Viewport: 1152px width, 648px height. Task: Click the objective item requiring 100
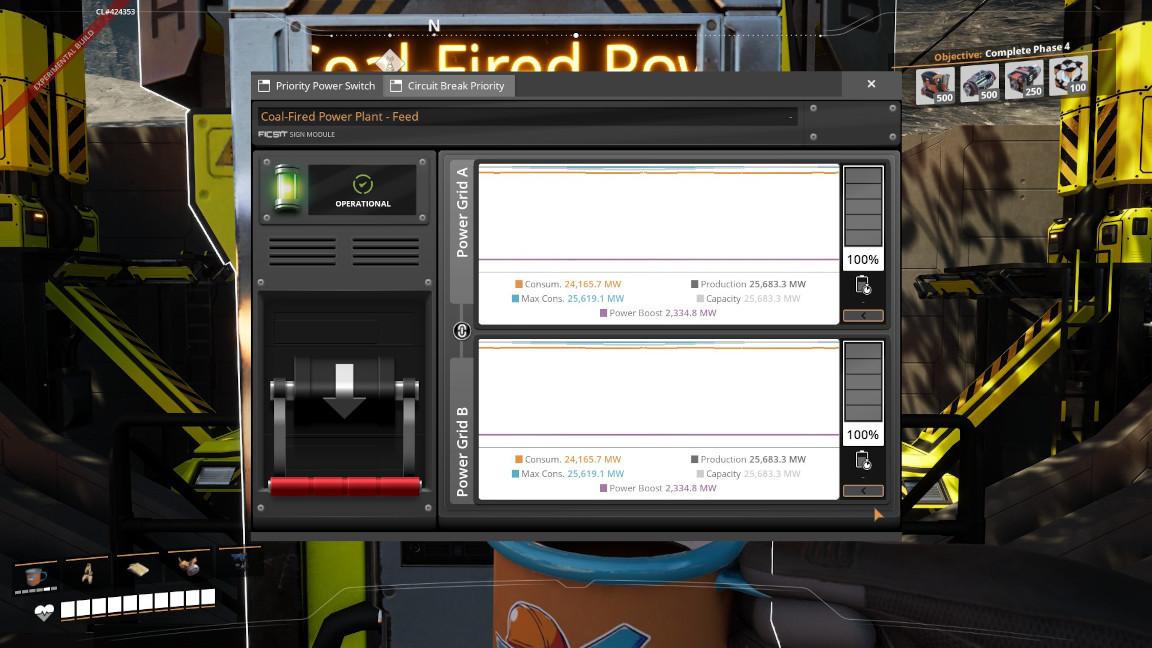pos(1068,79)
